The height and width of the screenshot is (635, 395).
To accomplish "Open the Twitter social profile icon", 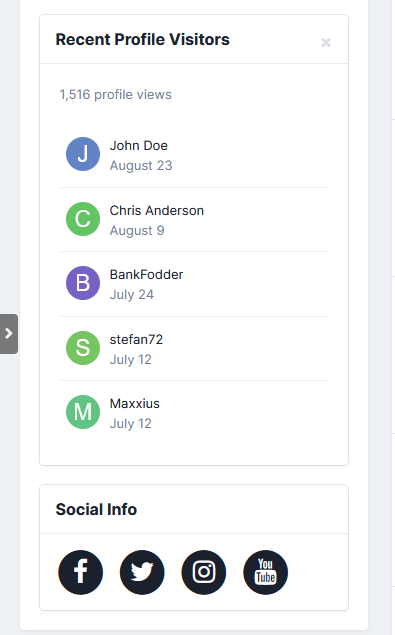I will pos(142,572).
